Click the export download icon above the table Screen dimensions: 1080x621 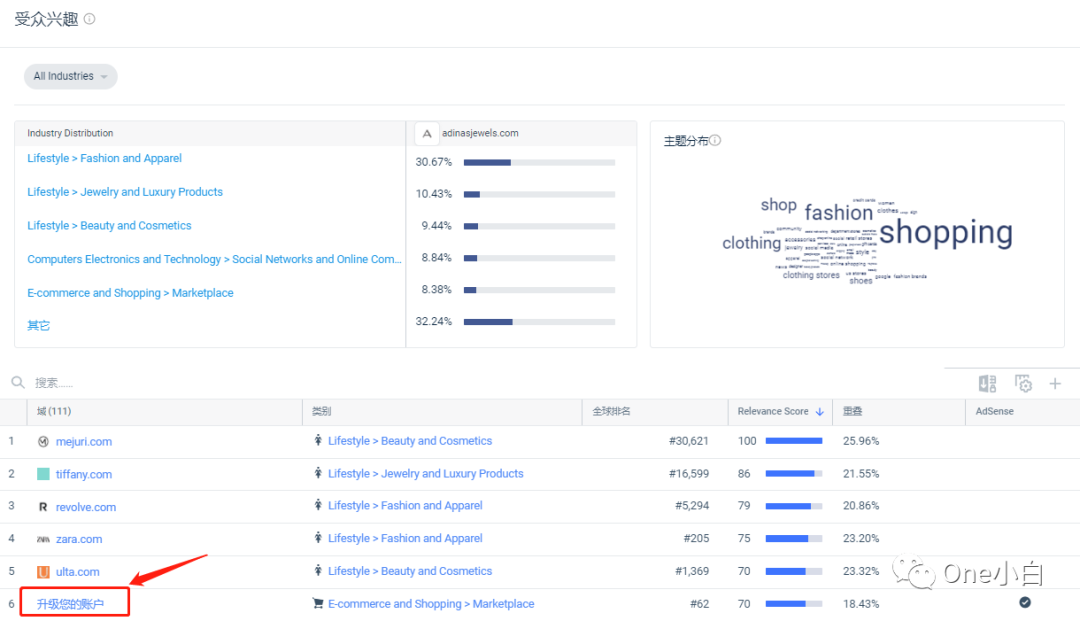[x=987, y=383]
